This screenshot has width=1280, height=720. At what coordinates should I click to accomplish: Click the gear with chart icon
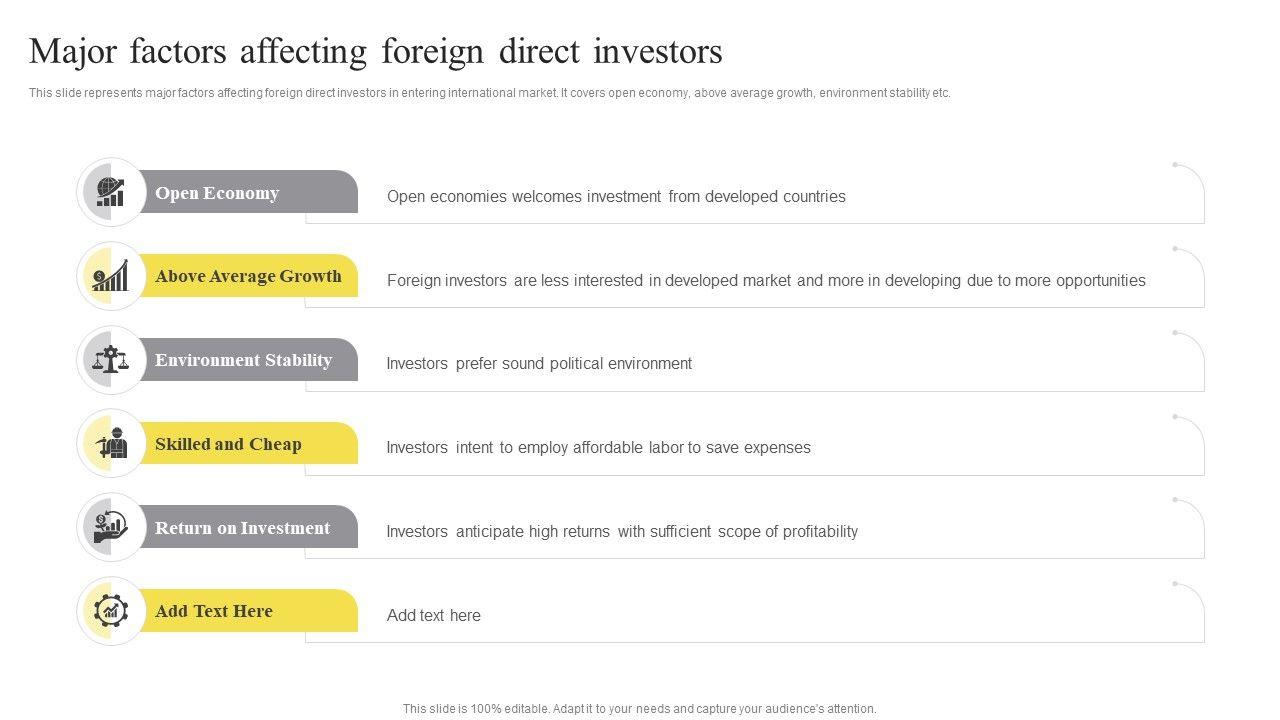(111, 611)
